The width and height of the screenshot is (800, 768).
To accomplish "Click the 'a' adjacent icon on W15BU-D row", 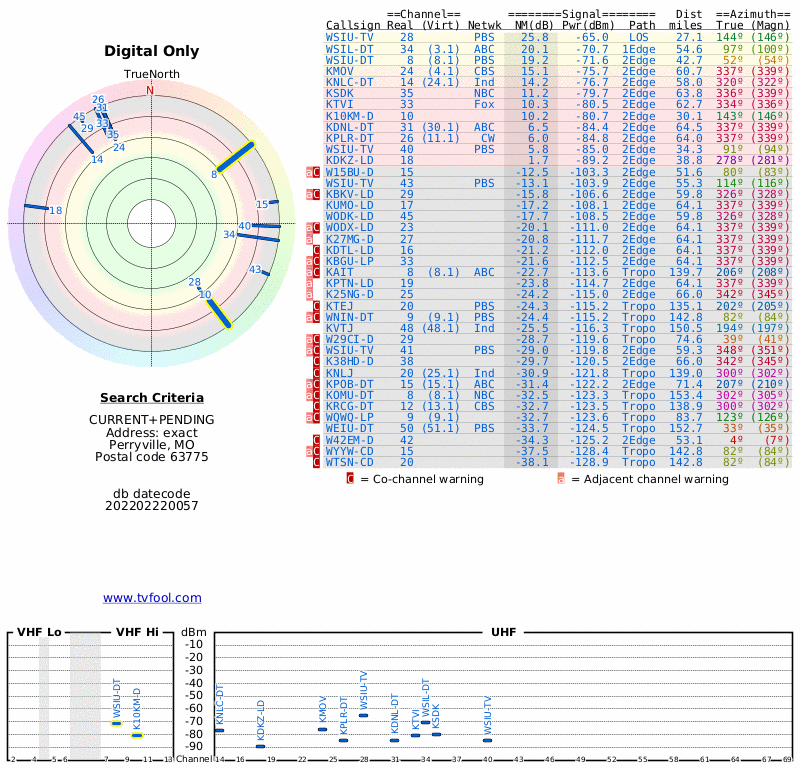I will tap(309, 172).
